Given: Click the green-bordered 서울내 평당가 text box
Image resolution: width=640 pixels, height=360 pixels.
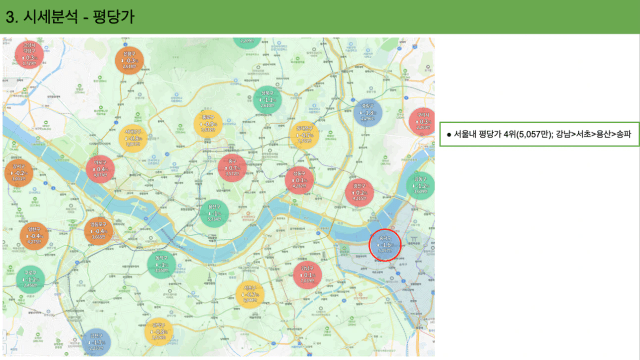Looking at the screenshot, I should 539,134.
